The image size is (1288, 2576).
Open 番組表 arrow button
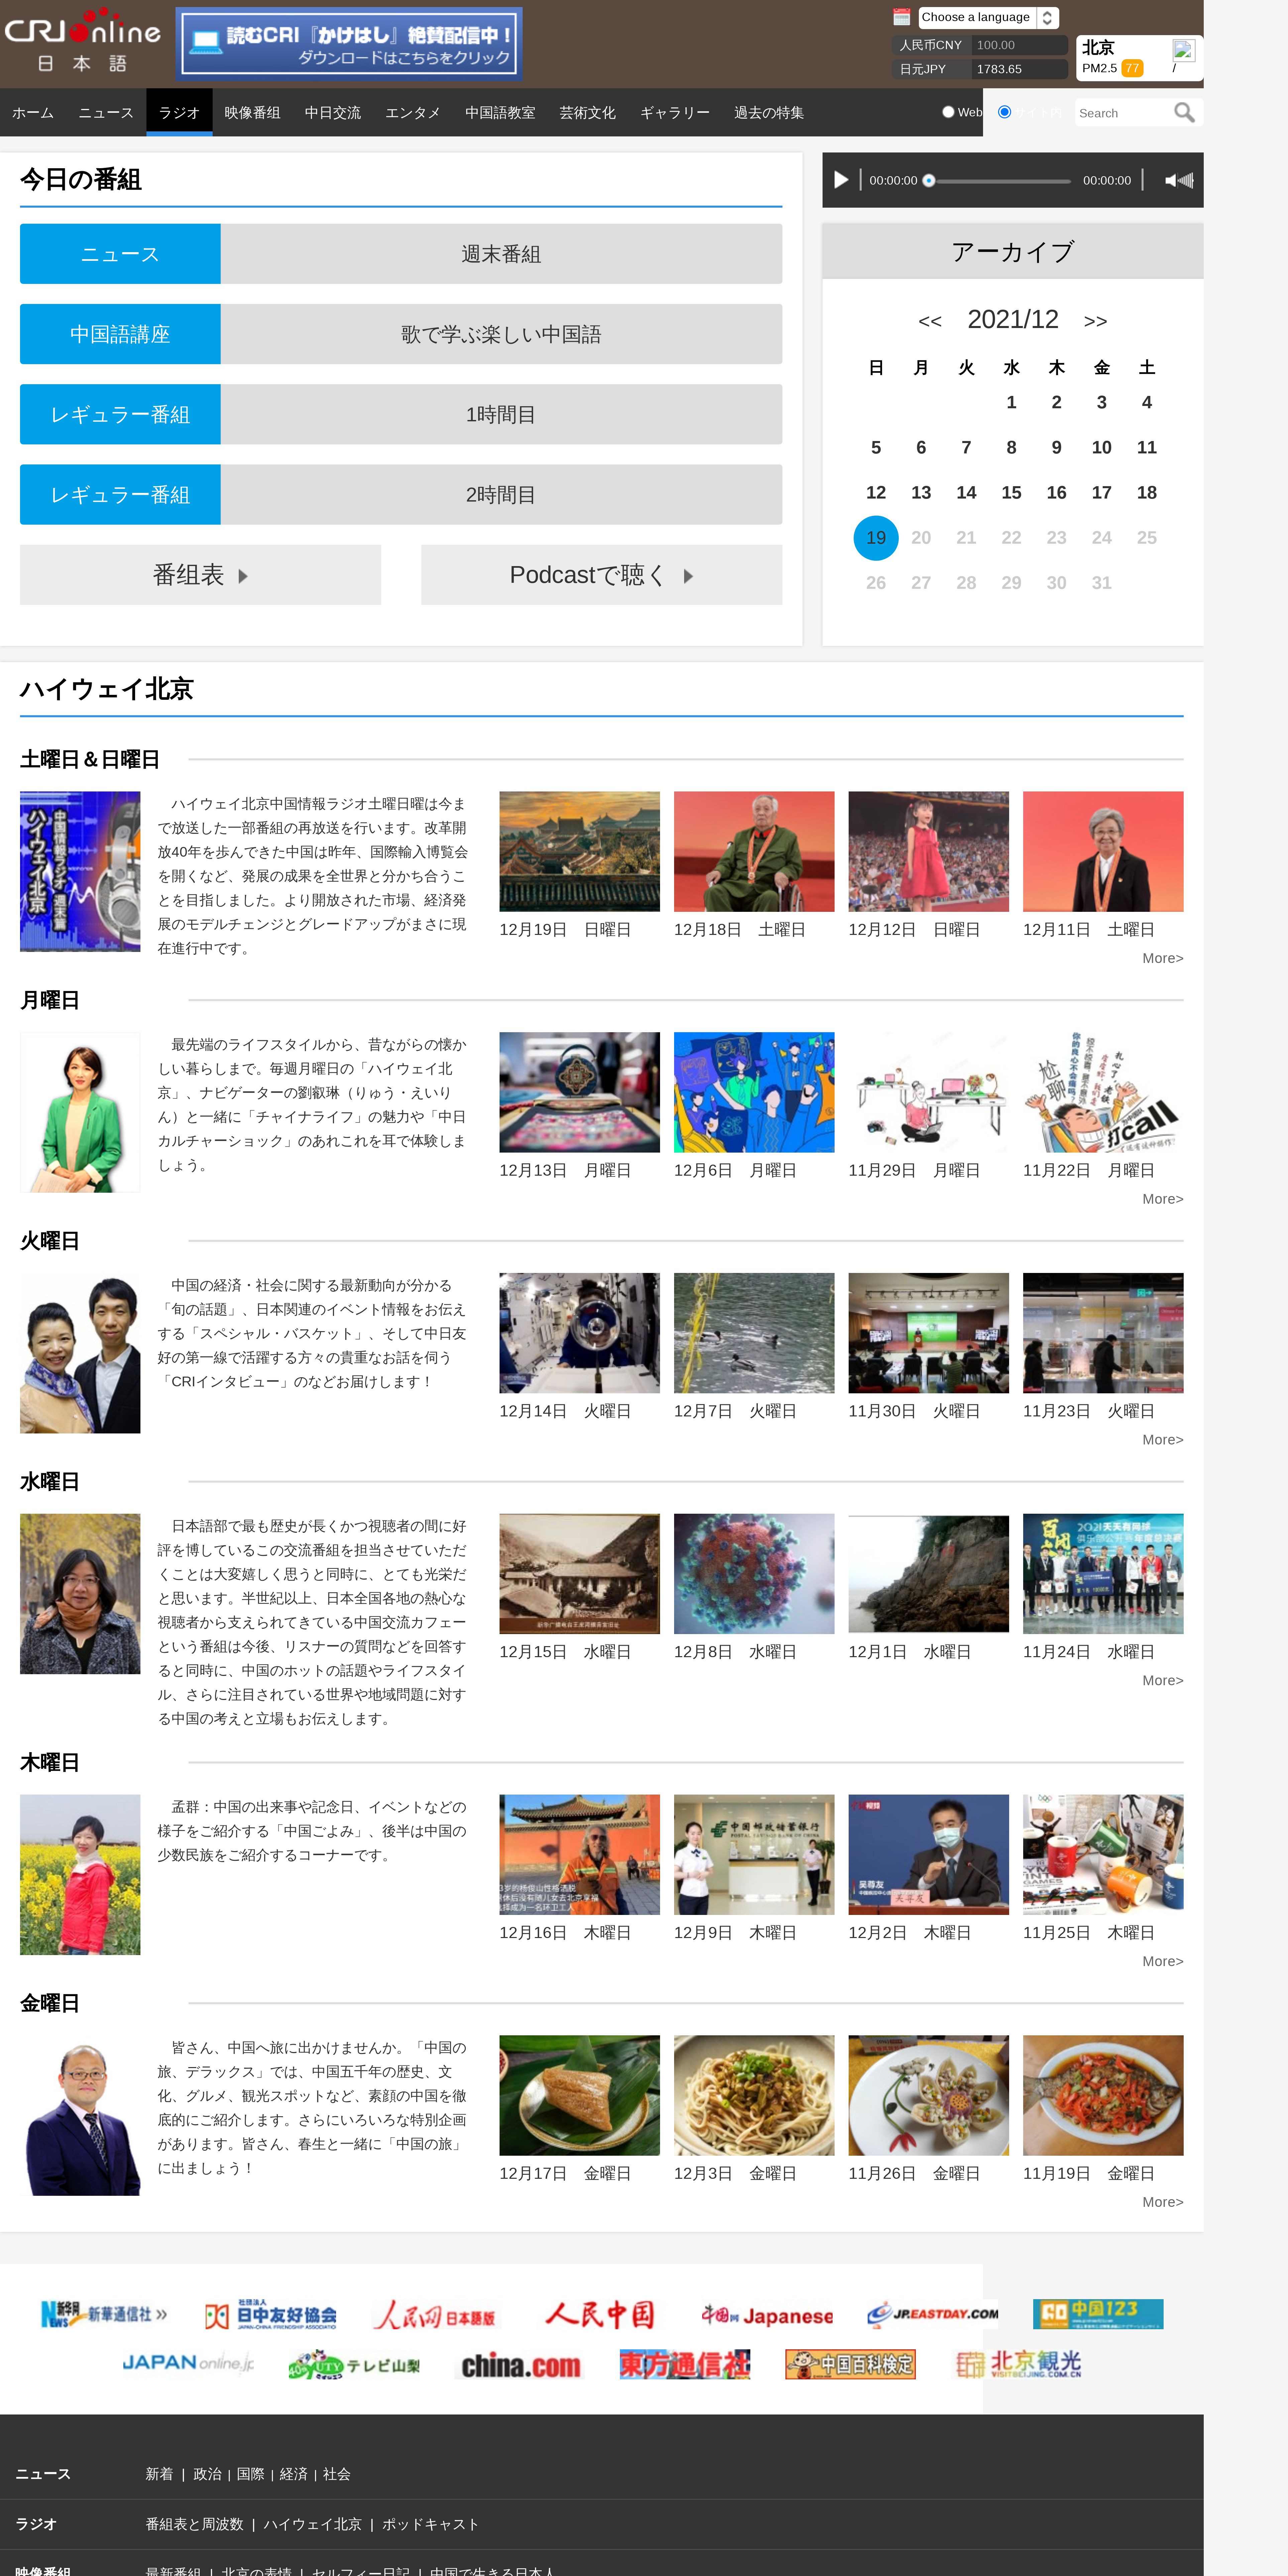pyautogui.click(x=200, y=575)
